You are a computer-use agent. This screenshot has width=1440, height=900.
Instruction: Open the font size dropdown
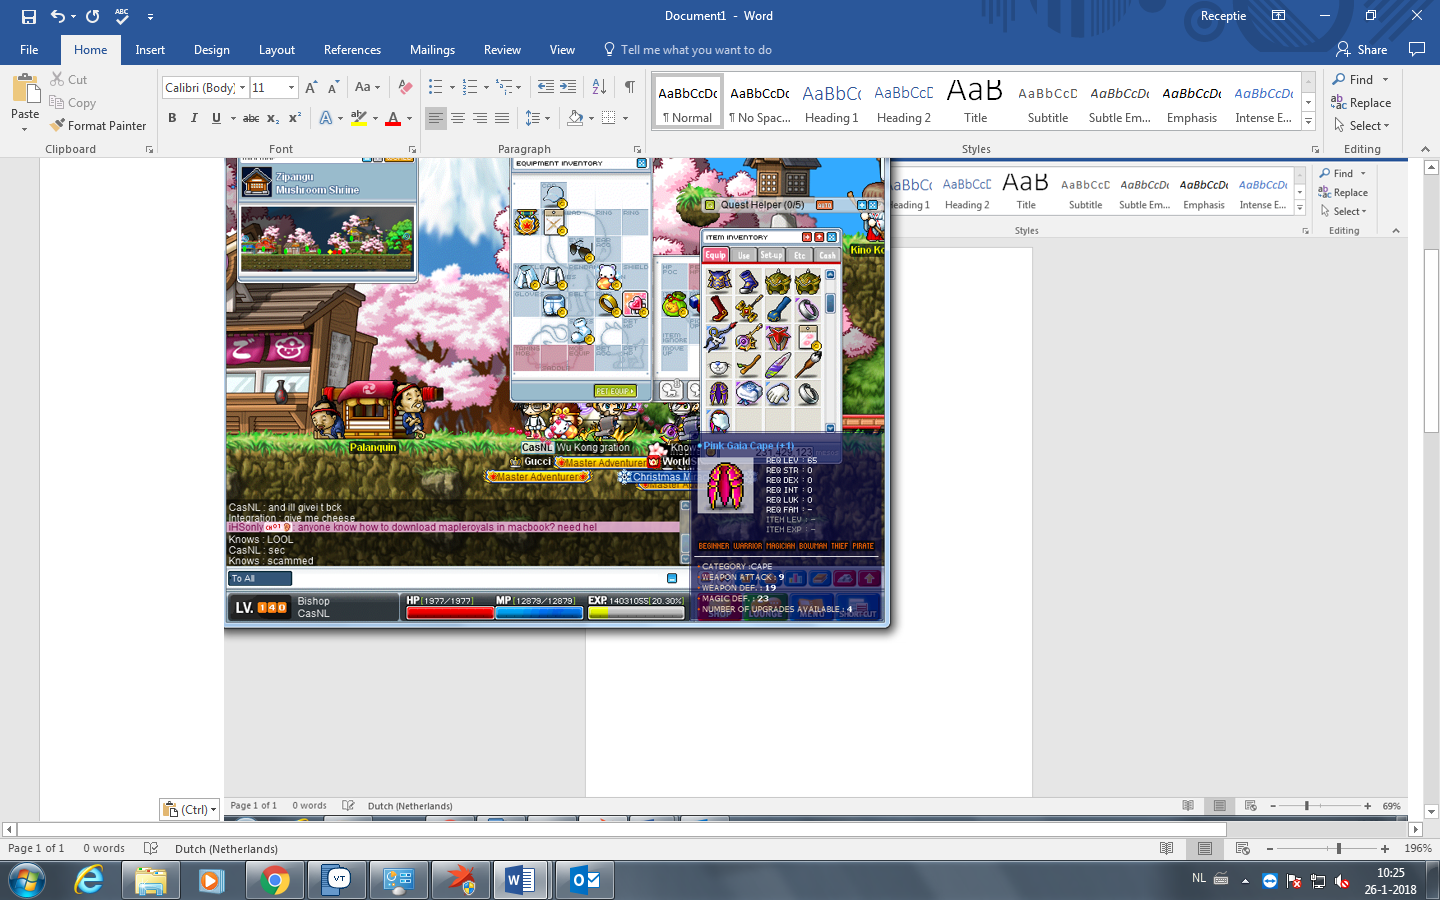pos(291,87)
